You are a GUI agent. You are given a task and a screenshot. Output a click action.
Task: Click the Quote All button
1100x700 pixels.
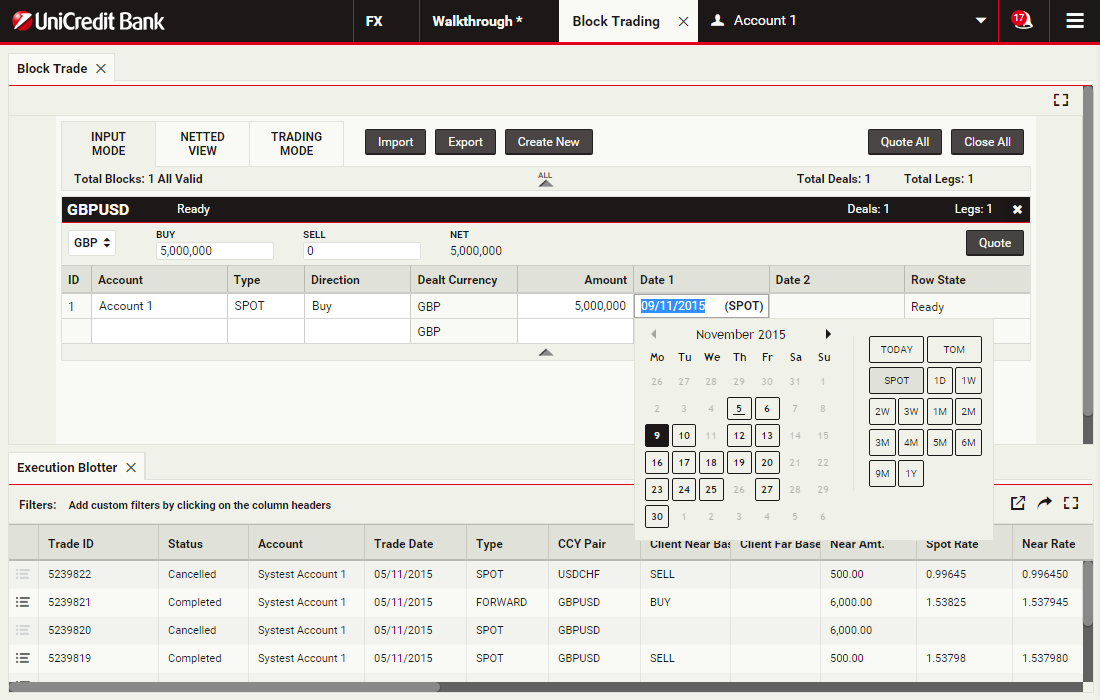(x=904, y=142)
